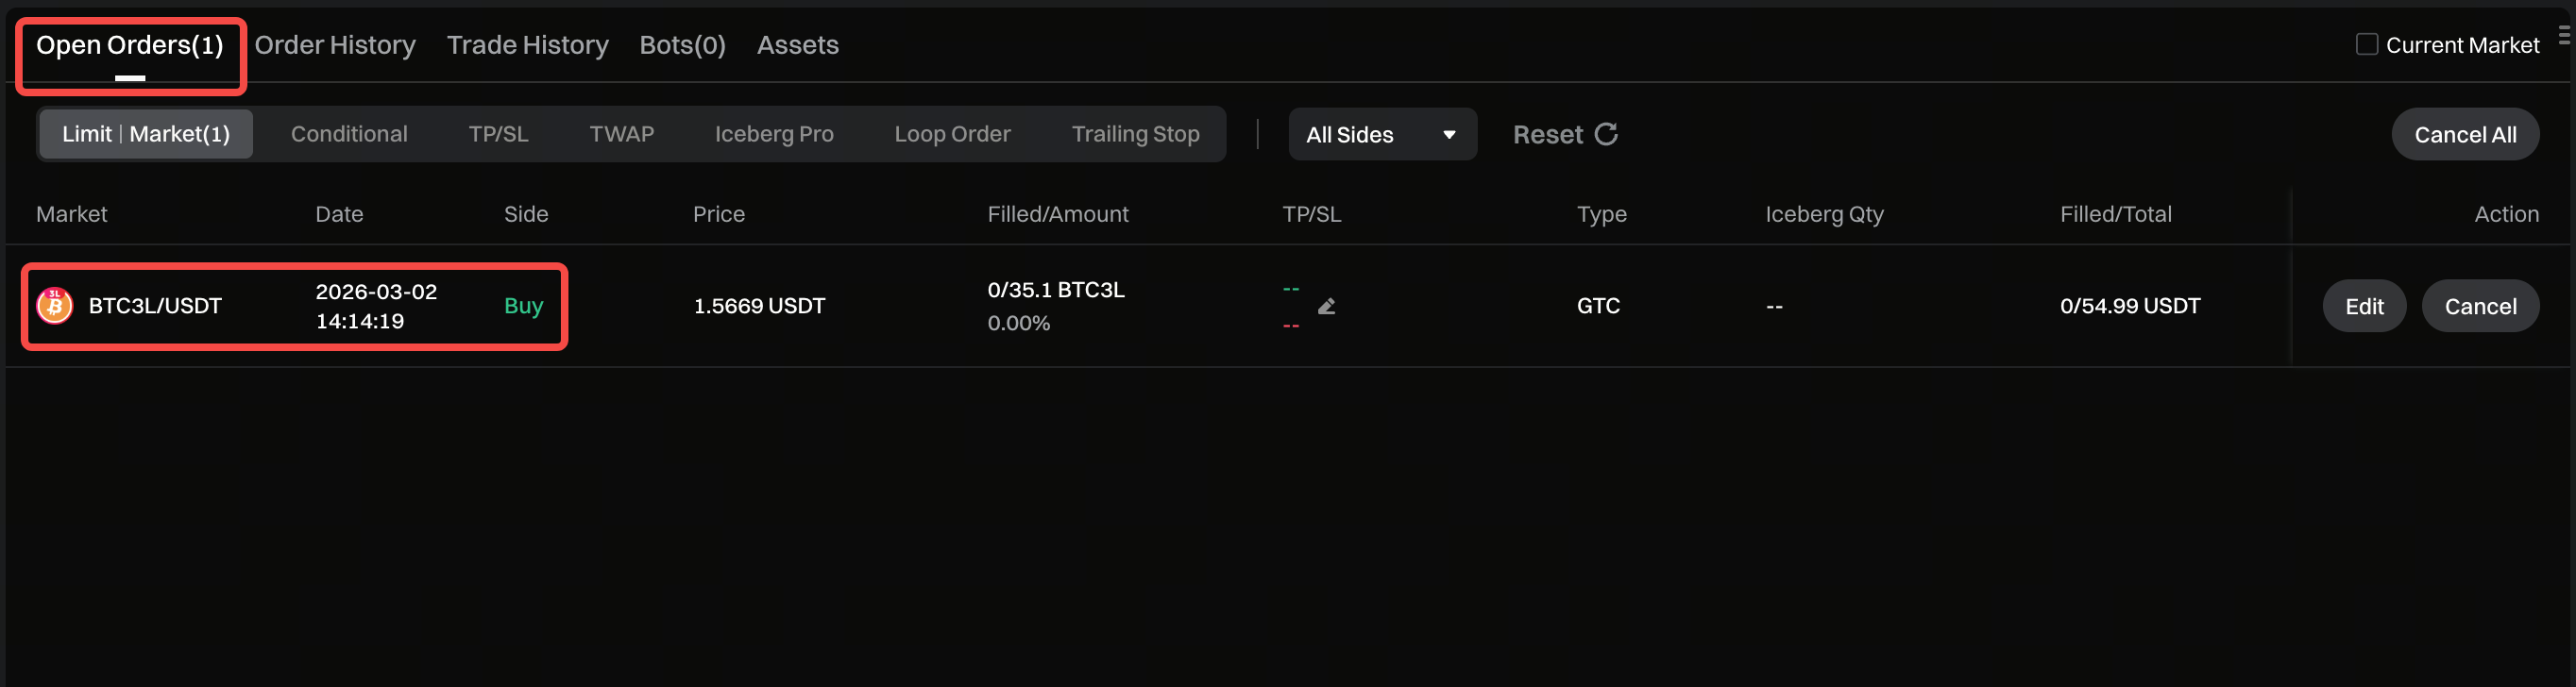Select the Loop Order filter
Image resolution: width=2576 pixels, height=687 pixels.
pyautogui.click(x=952, y=133)
